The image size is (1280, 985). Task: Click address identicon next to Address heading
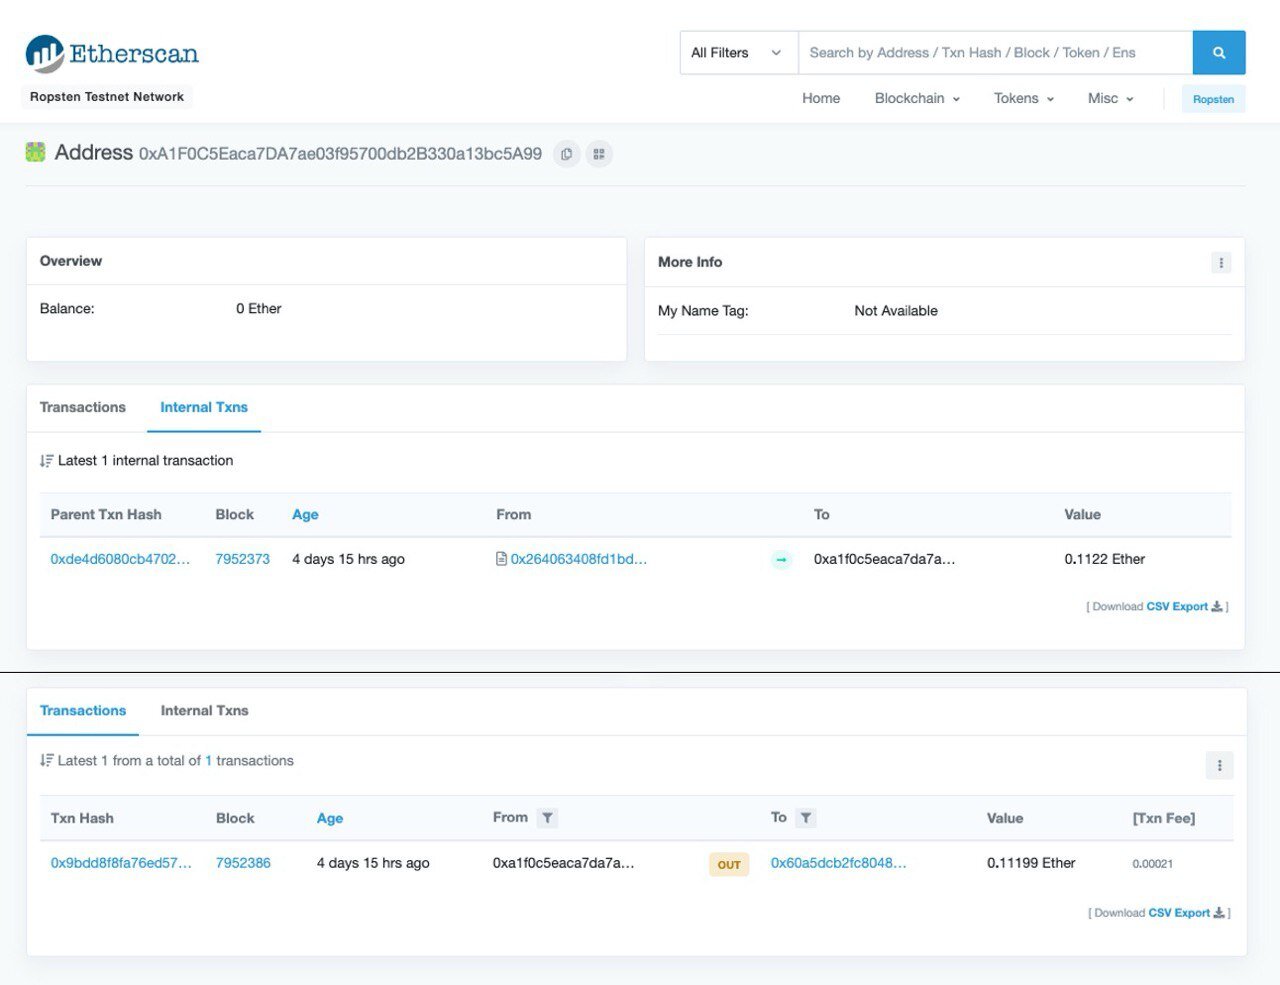36,153
